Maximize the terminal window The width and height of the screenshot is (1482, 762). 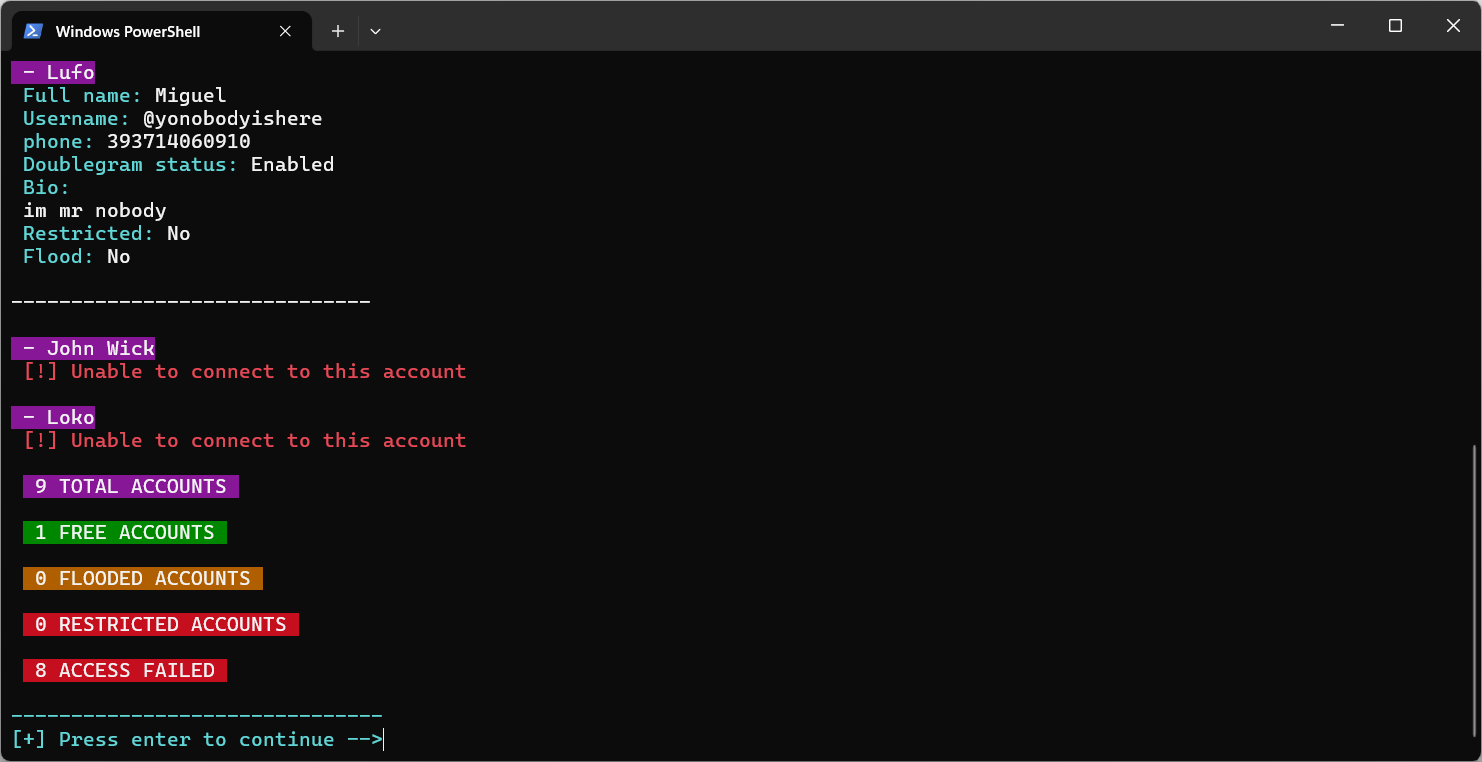click(1395, 26)
